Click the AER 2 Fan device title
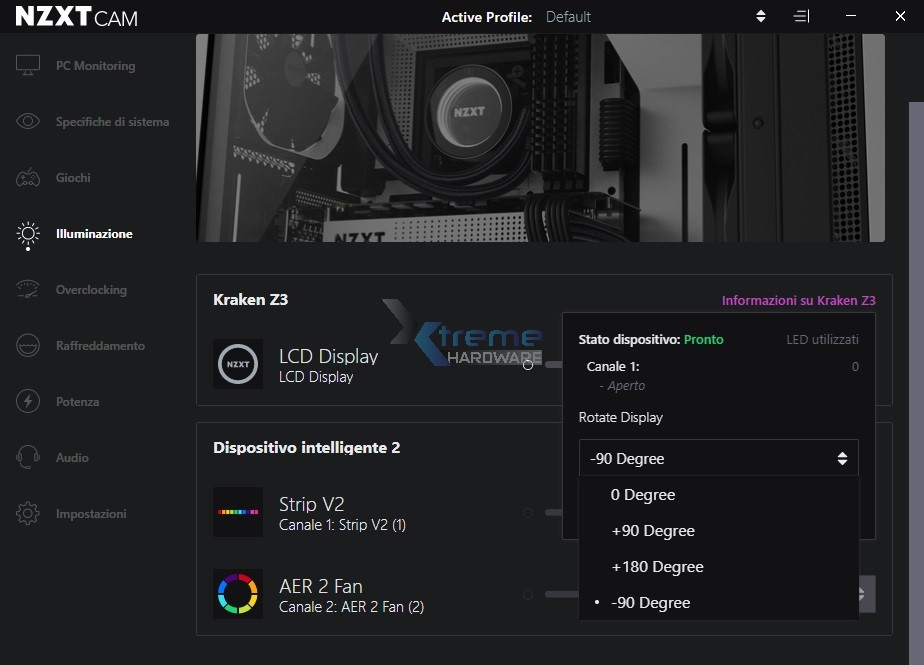The image size is (924, 665). click(321, 586)
